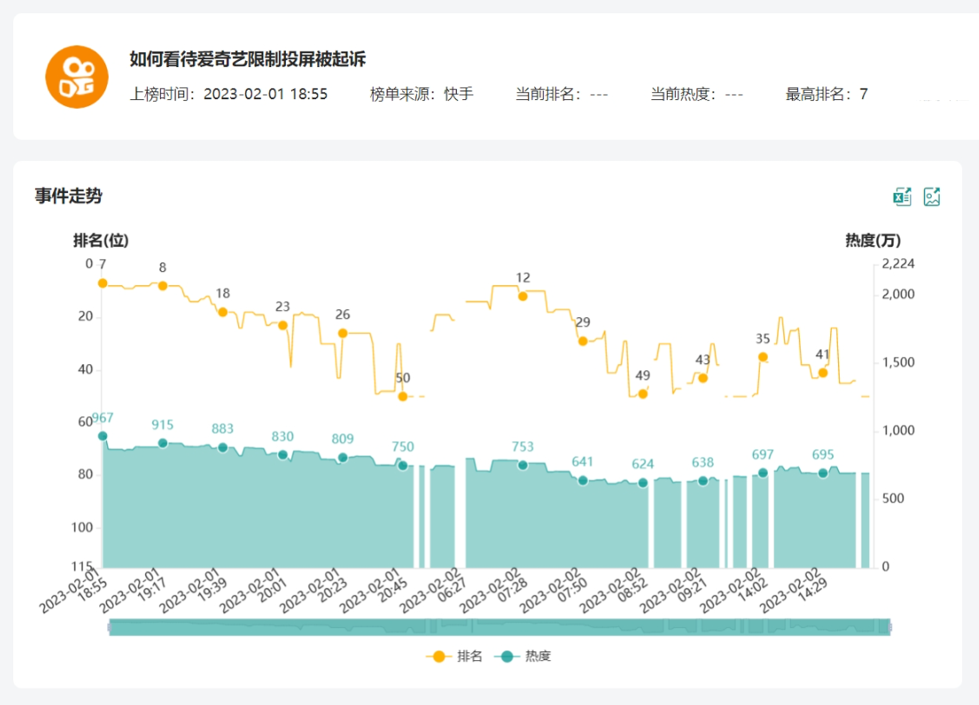This screenshot has height=705, width=979.
Task: Click the 最高排名 7 field
Action: pyautogui.click(x=826, y=94)
